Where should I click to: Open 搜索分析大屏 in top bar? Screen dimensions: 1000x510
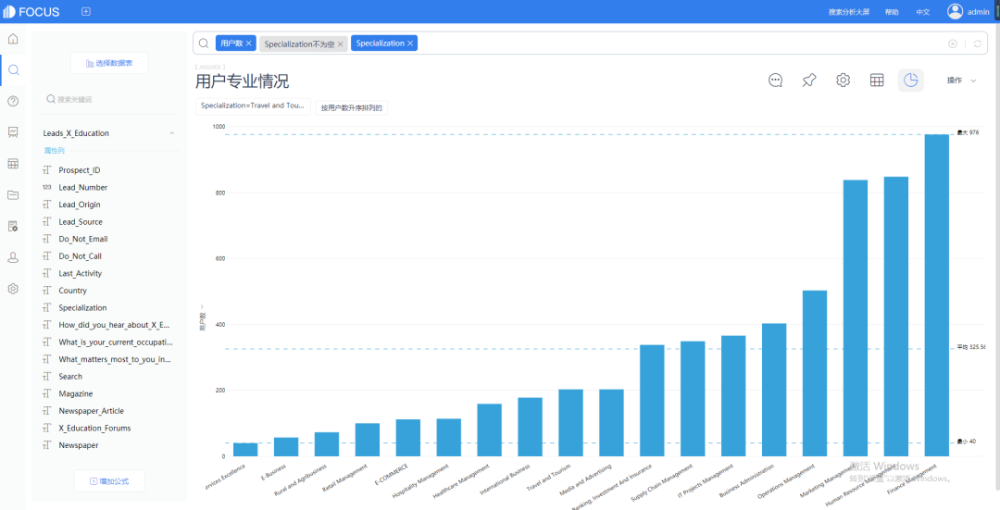849,12
